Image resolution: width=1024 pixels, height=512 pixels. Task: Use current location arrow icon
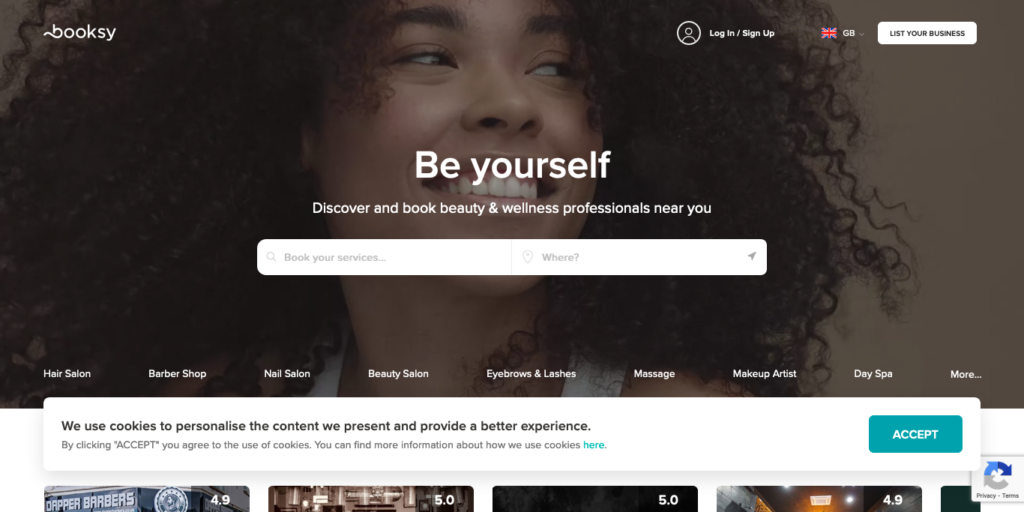tap(752, 257)
